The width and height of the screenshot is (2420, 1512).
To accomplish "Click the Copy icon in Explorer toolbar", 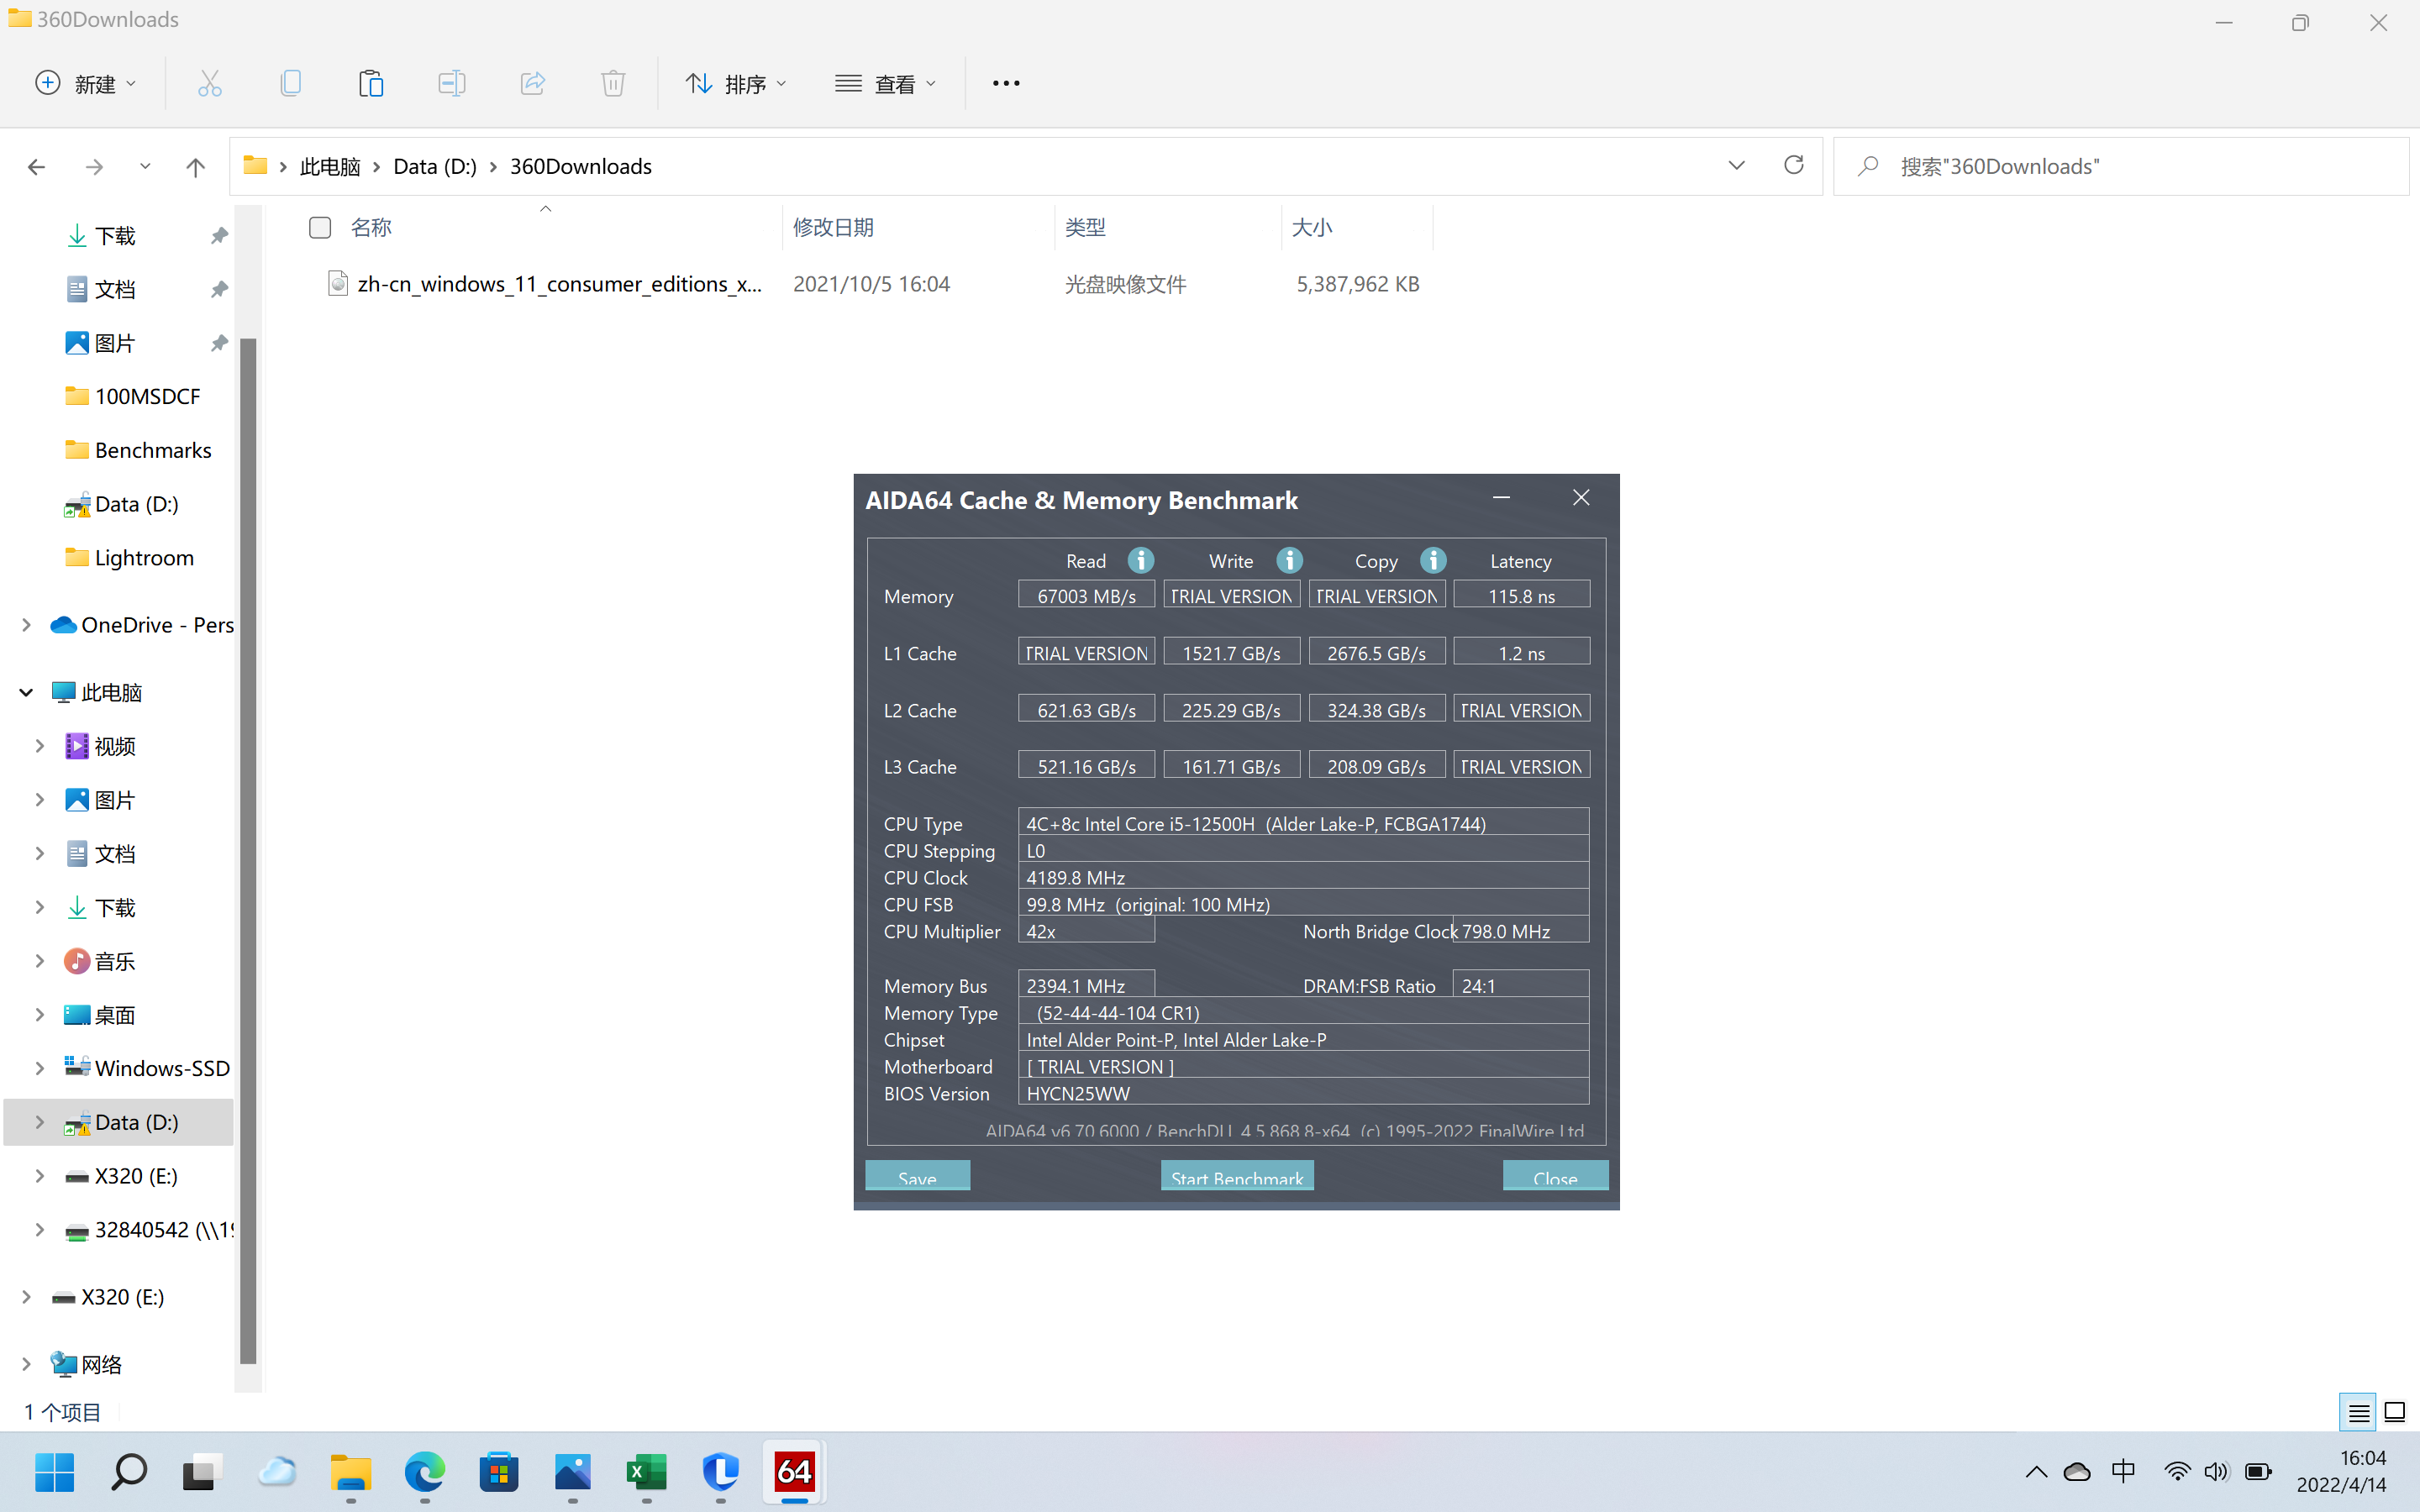I will click(x=290, y=83).
